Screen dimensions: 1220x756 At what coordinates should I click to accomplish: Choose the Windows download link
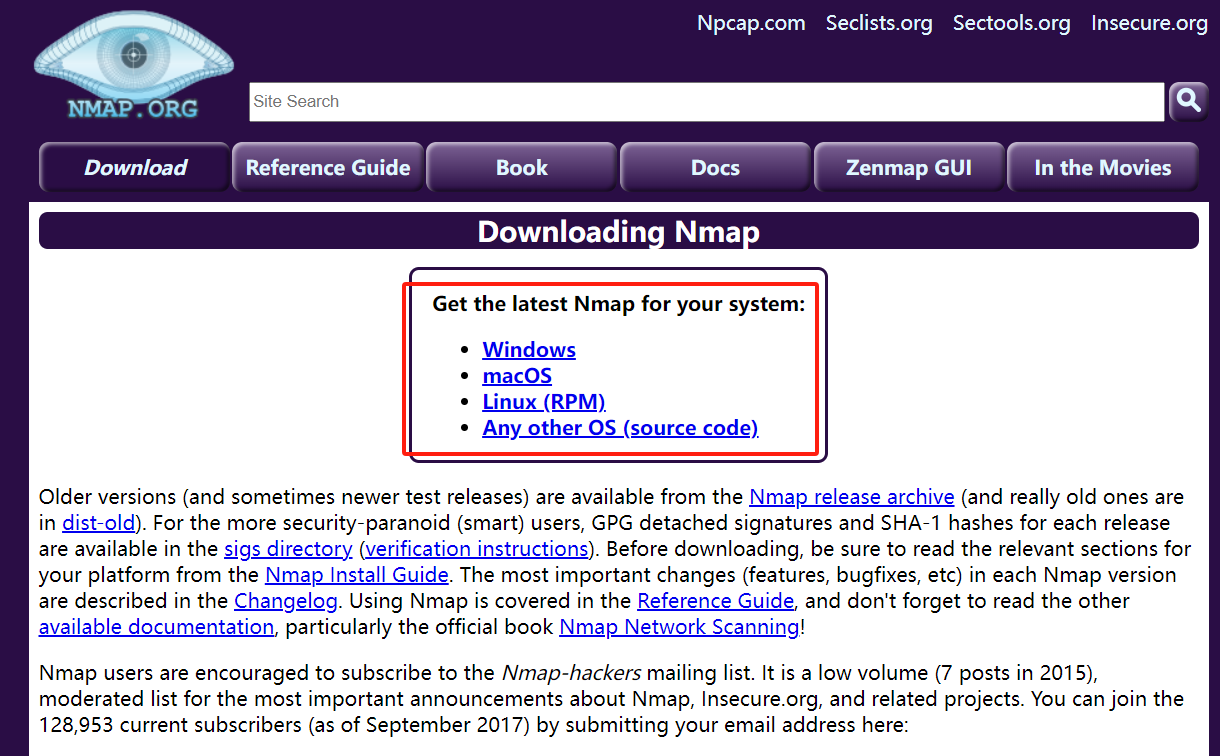[529, 350]
